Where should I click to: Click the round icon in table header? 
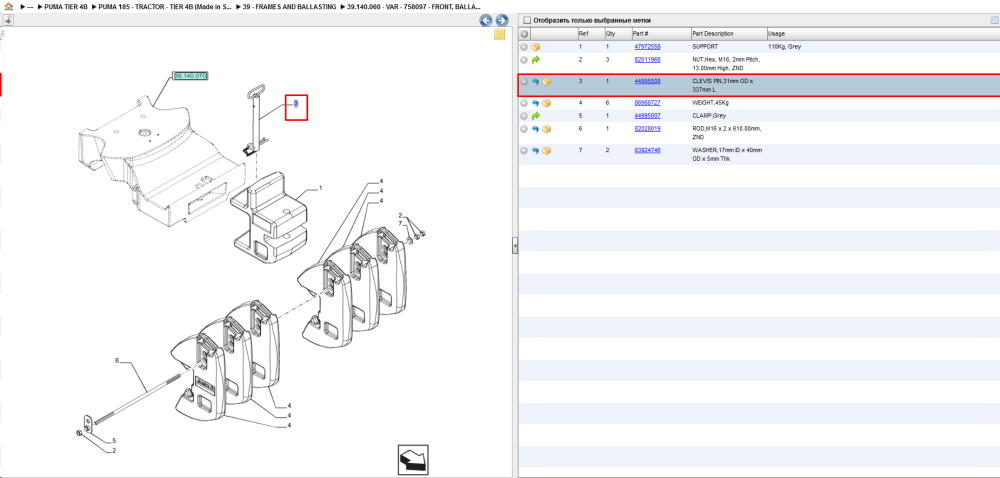[x=524, y=34]
